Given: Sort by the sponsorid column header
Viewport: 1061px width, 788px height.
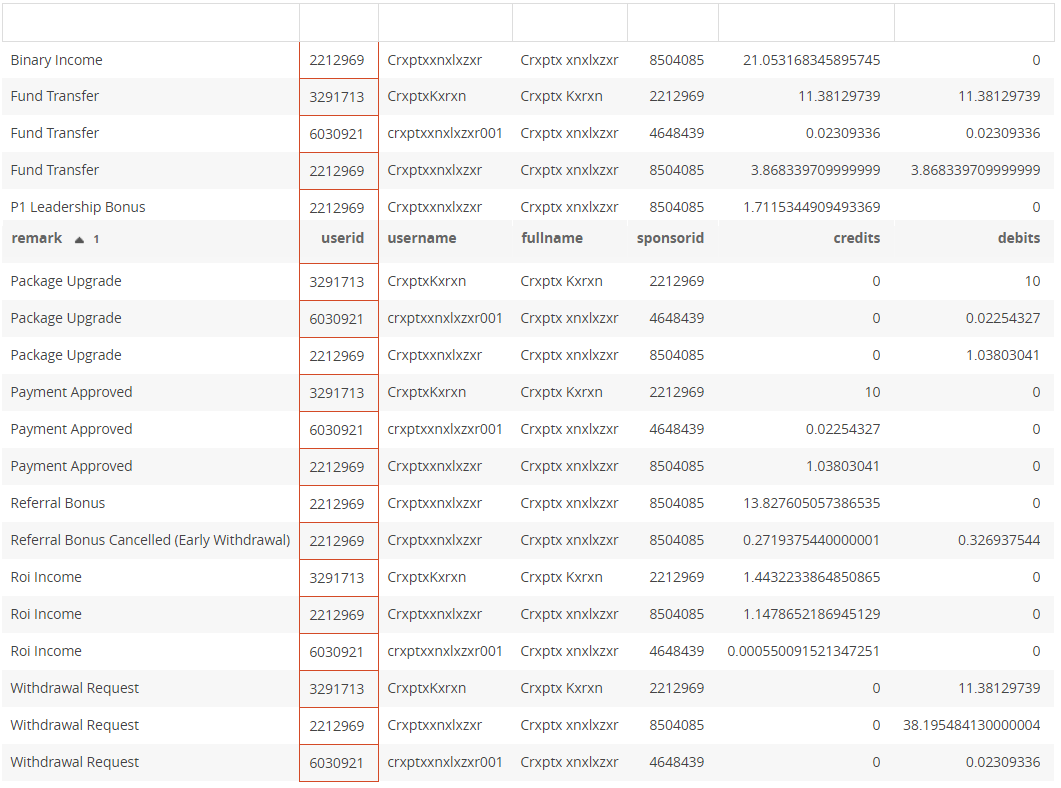Looking at the screenshot, I should pyautogui.click(x=670, y=238).
